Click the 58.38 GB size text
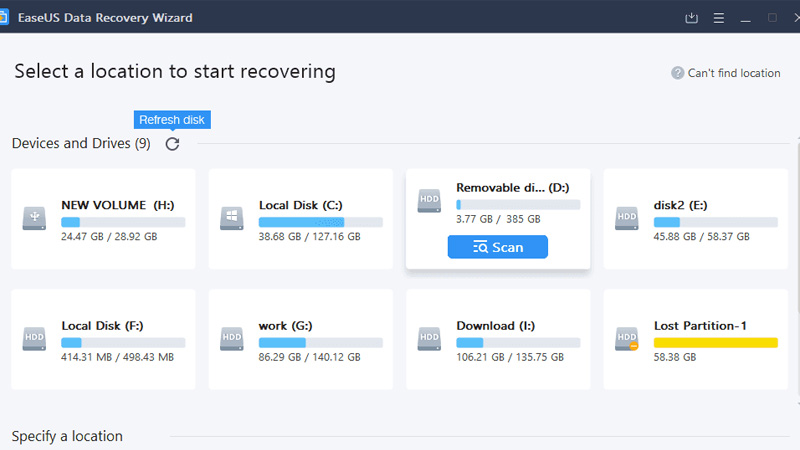This screenshot has width=800, height=450. coord(675,357)
